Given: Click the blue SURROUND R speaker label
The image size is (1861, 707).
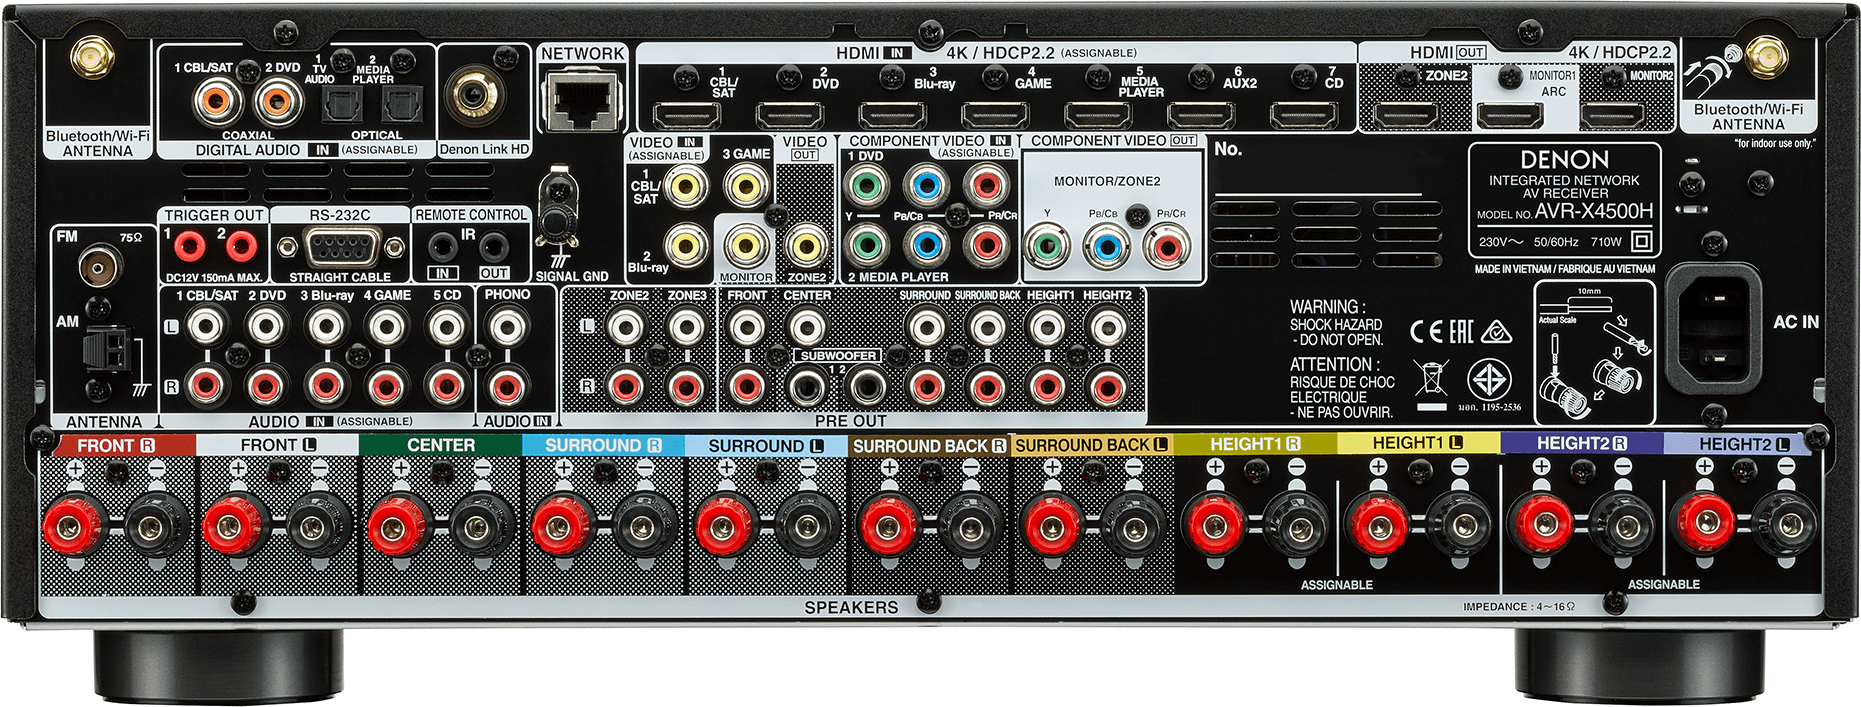Looking at the screenshot, I should coord(603,445).
